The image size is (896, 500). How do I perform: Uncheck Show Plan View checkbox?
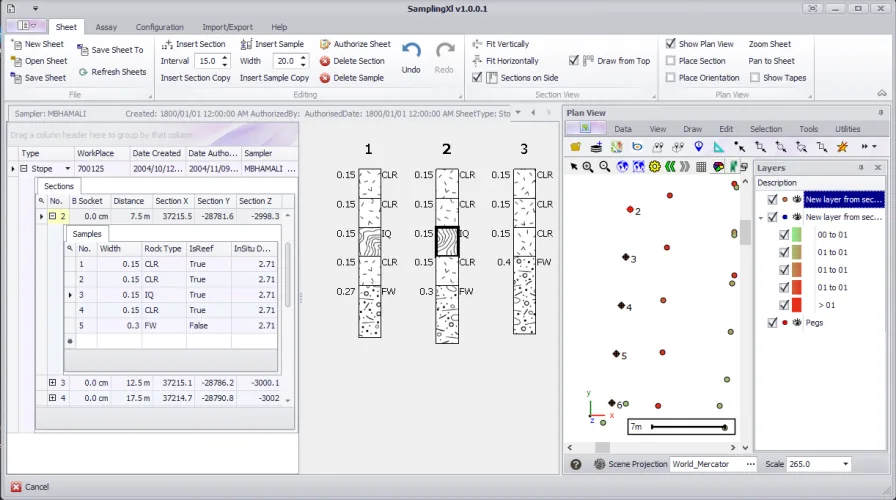click(x=671, y=43)
